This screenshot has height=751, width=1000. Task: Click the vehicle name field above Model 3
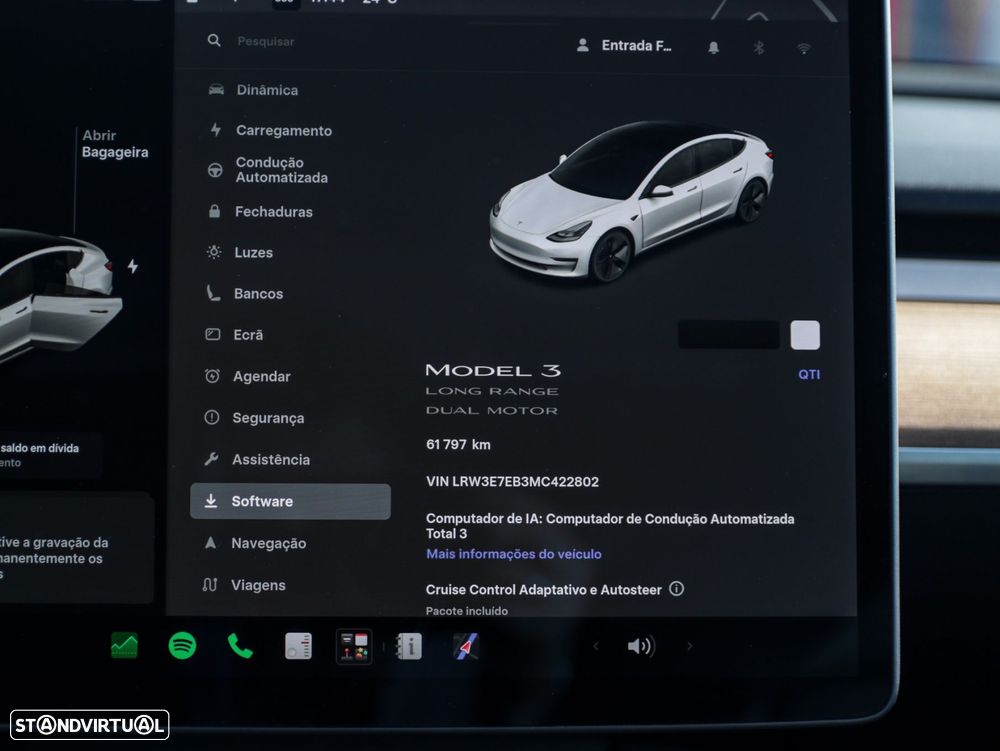coord(728,335)
